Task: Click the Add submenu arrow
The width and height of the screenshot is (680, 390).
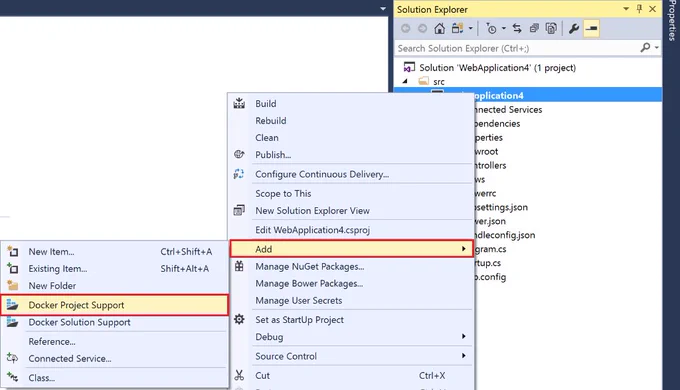Action: (464, 249)
